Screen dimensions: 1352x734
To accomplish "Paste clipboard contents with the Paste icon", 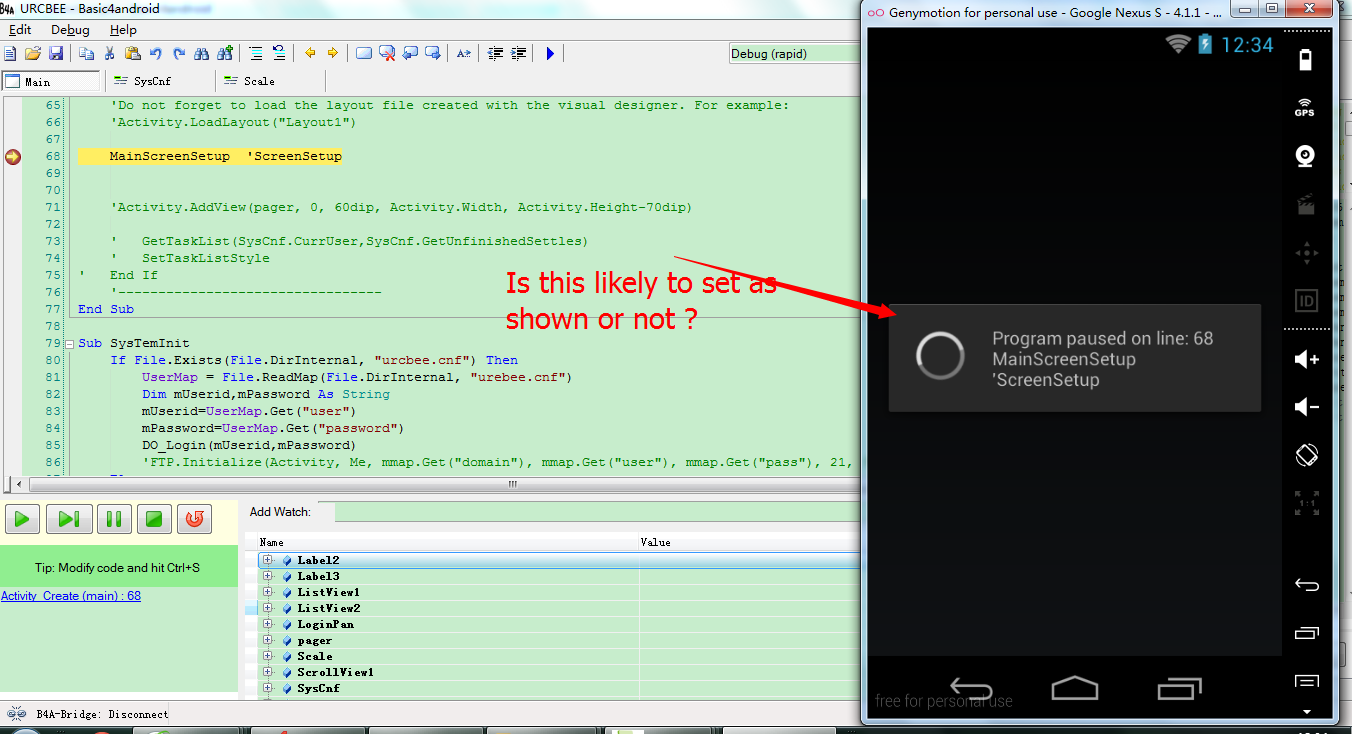I will click(131, 53).
